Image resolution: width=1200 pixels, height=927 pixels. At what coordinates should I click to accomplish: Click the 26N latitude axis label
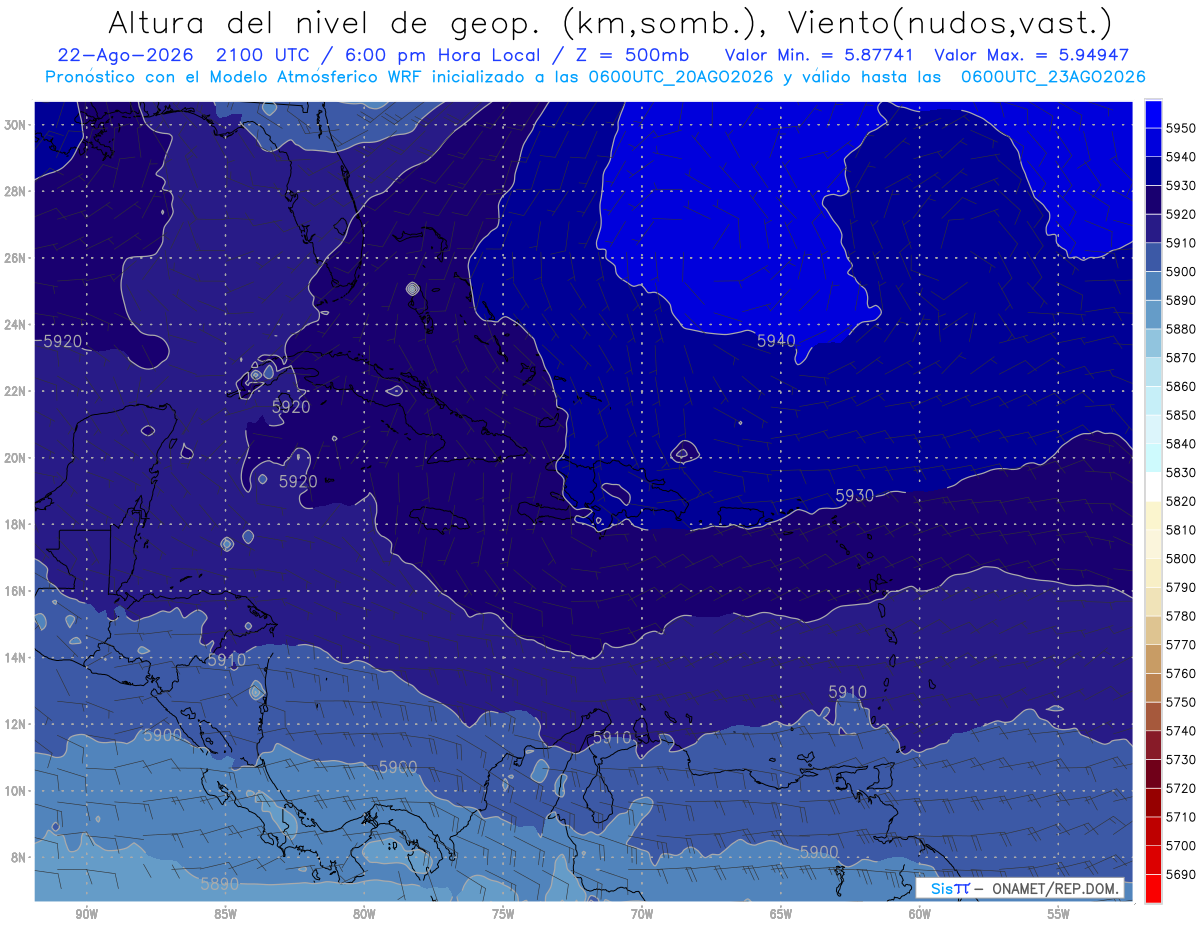pyautogui.click(x=15, y=258)
